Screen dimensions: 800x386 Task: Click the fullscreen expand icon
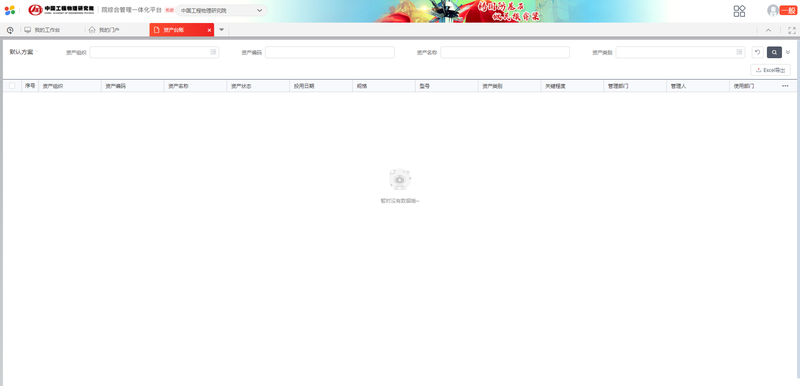(x=792, y=30)
